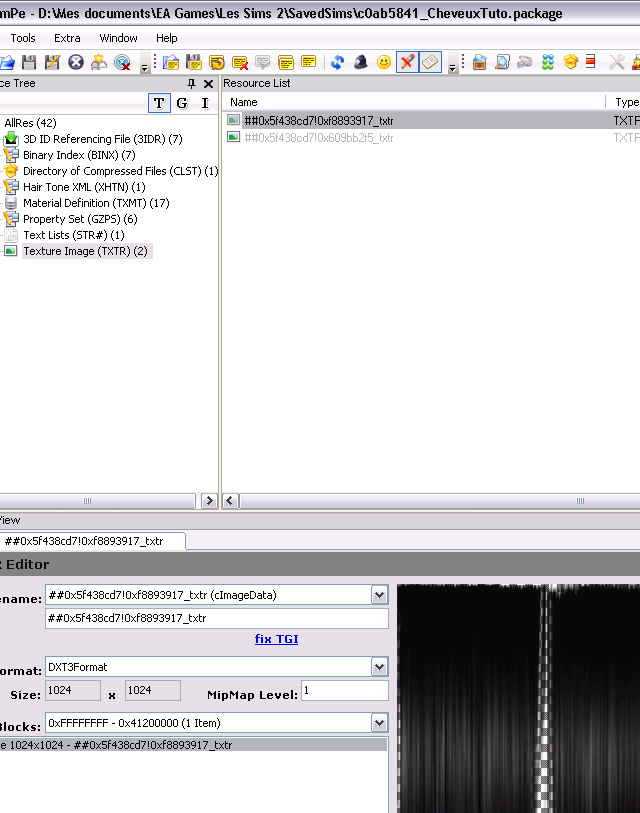The height and width of the screenshot is (813, 640).
Task: Click the Close package round X icon
Action: 76,62
